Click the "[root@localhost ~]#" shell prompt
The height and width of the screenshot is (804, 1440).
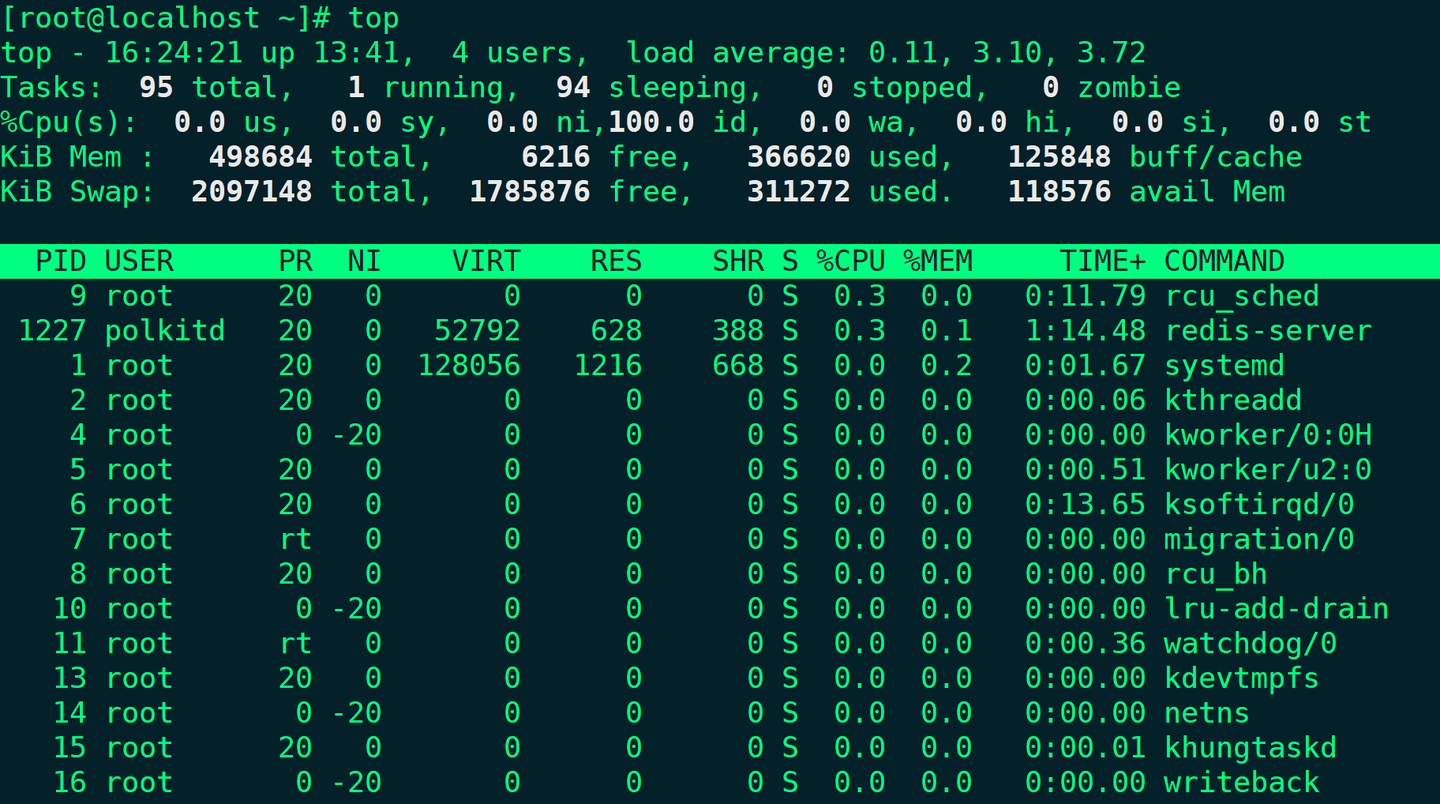point(166,18)
